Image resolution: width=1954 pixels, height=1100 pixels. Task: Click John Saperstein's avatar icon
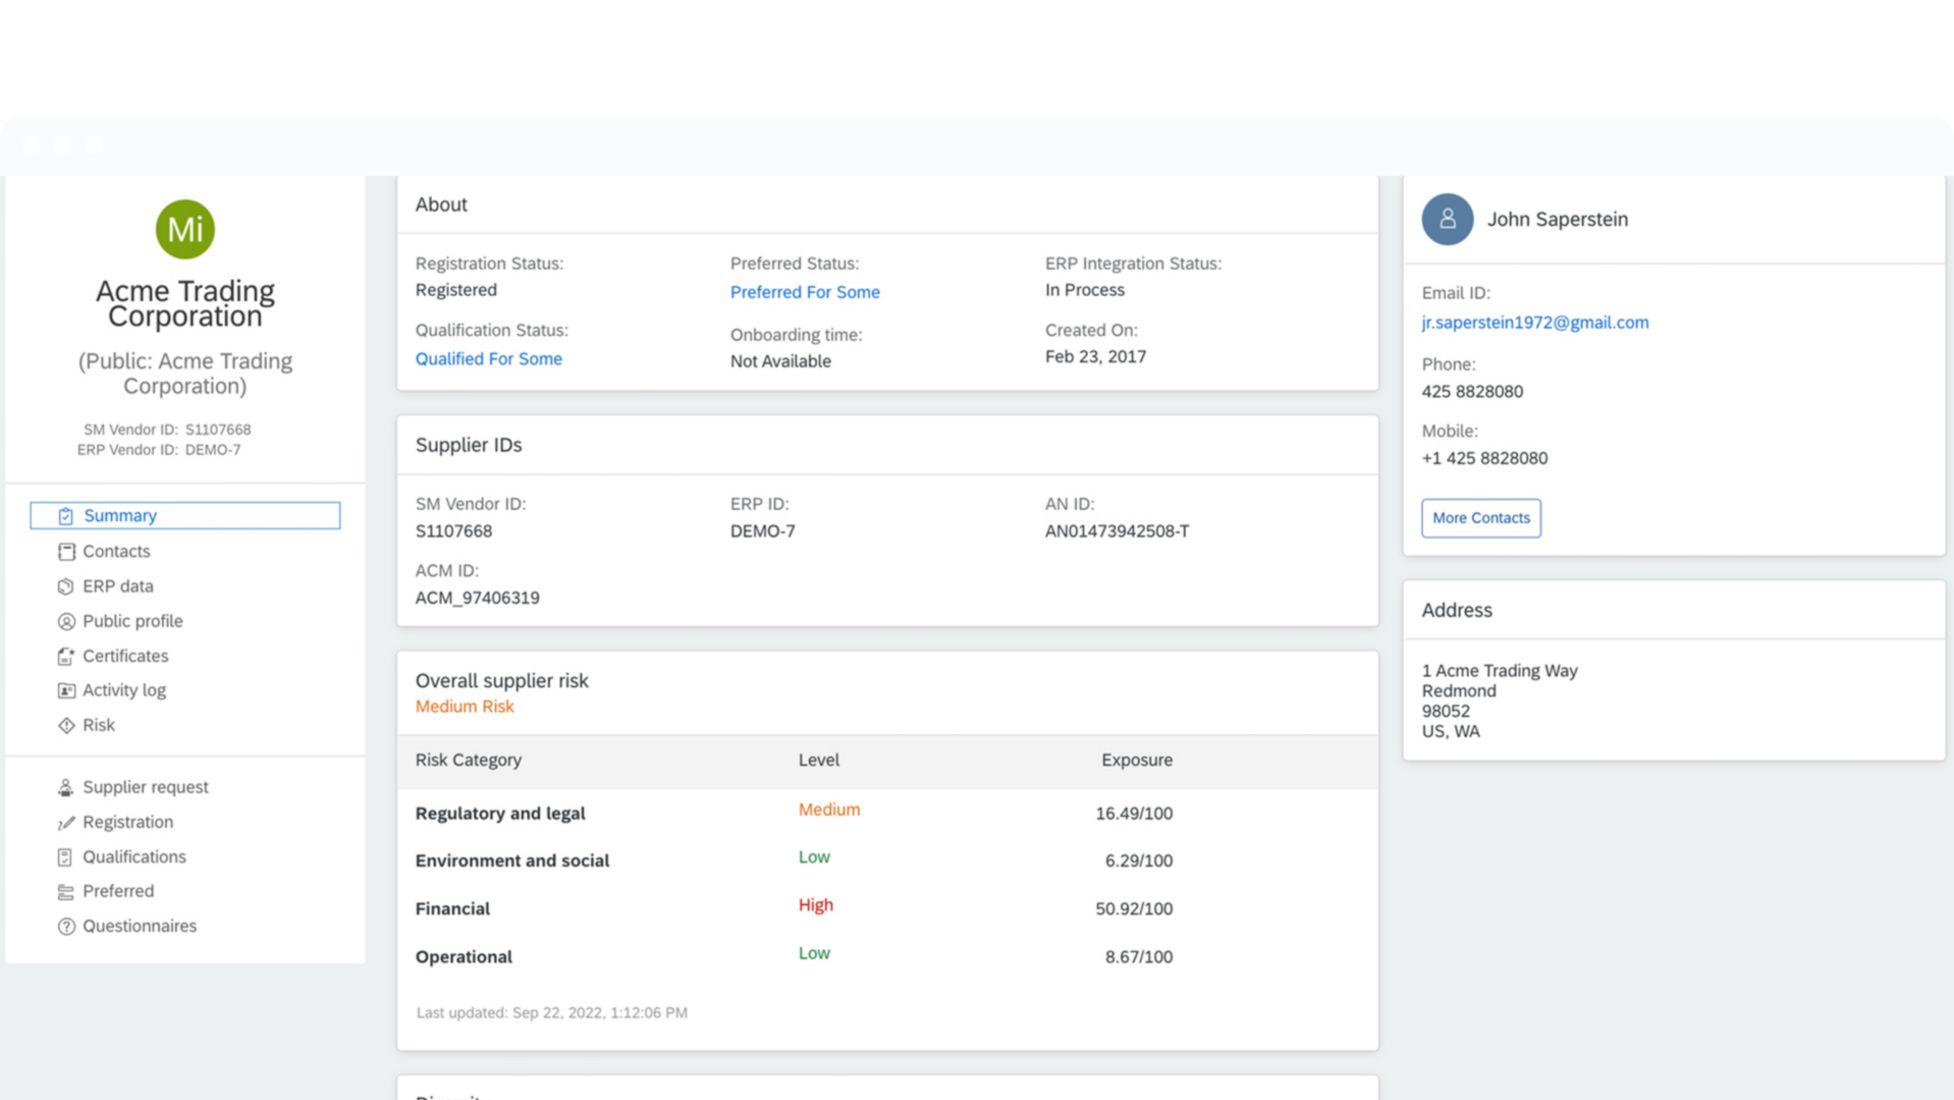click(1447, 219)
